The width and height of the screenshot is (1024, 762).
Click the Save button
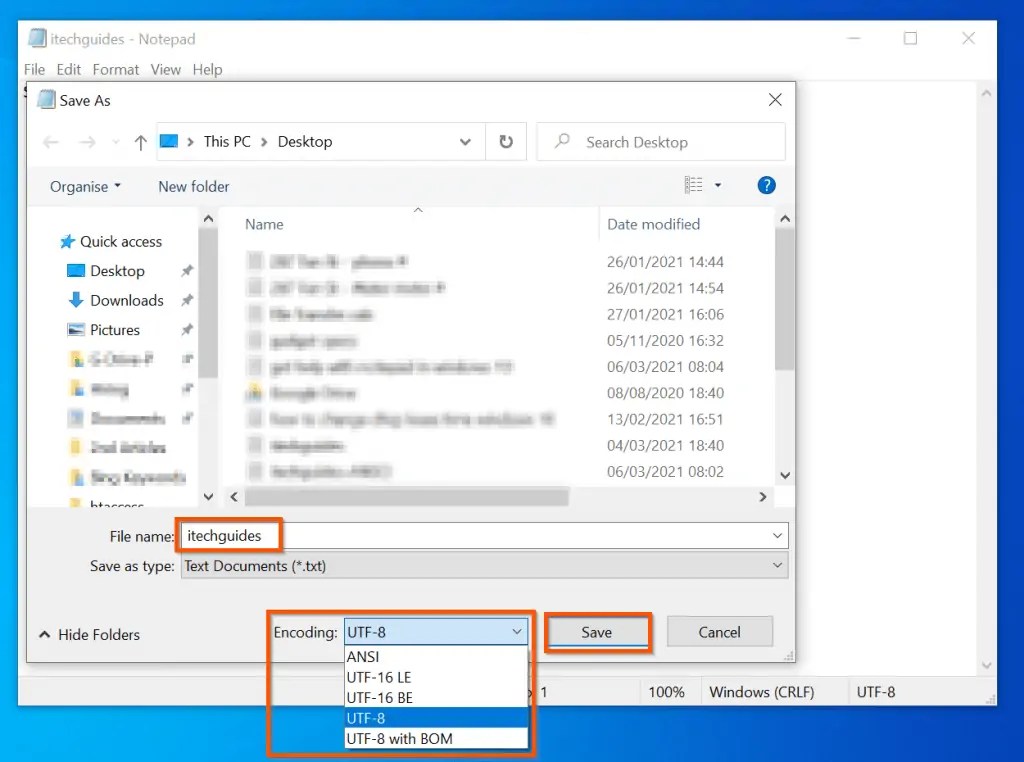click(597, 631)
